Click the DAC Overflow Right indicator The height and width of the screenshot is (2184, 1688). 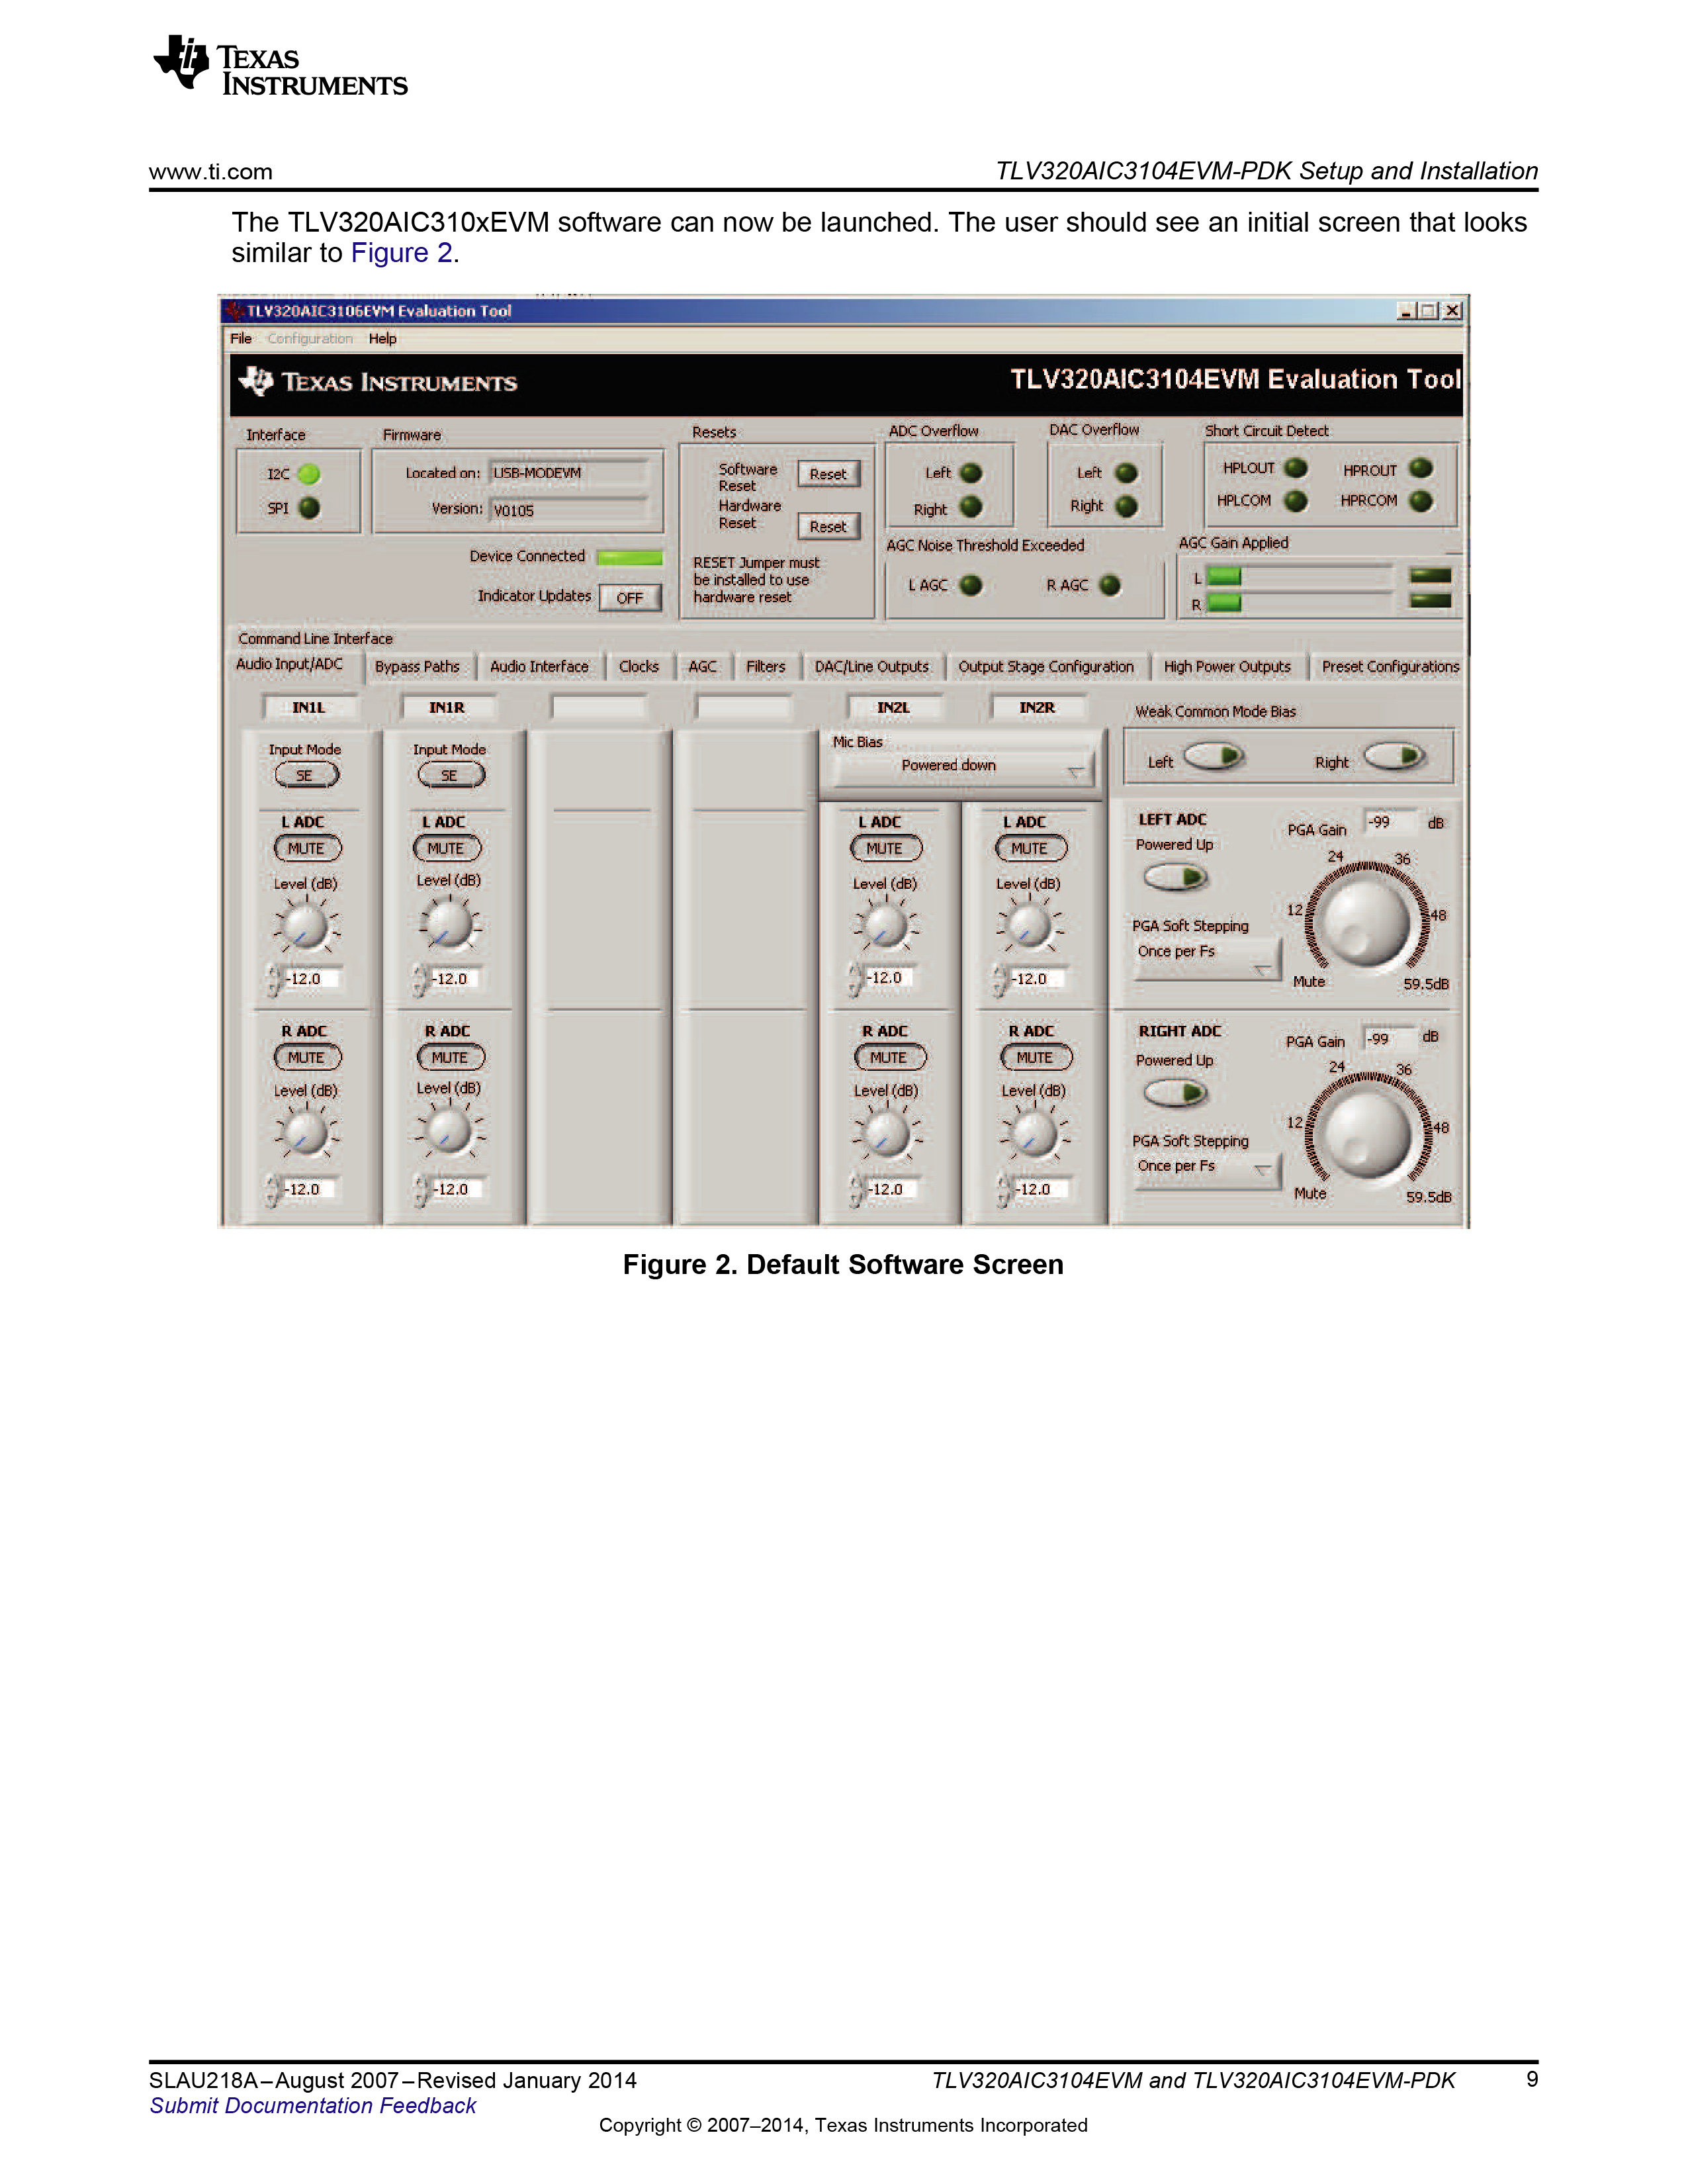(x=1126, y=506)
